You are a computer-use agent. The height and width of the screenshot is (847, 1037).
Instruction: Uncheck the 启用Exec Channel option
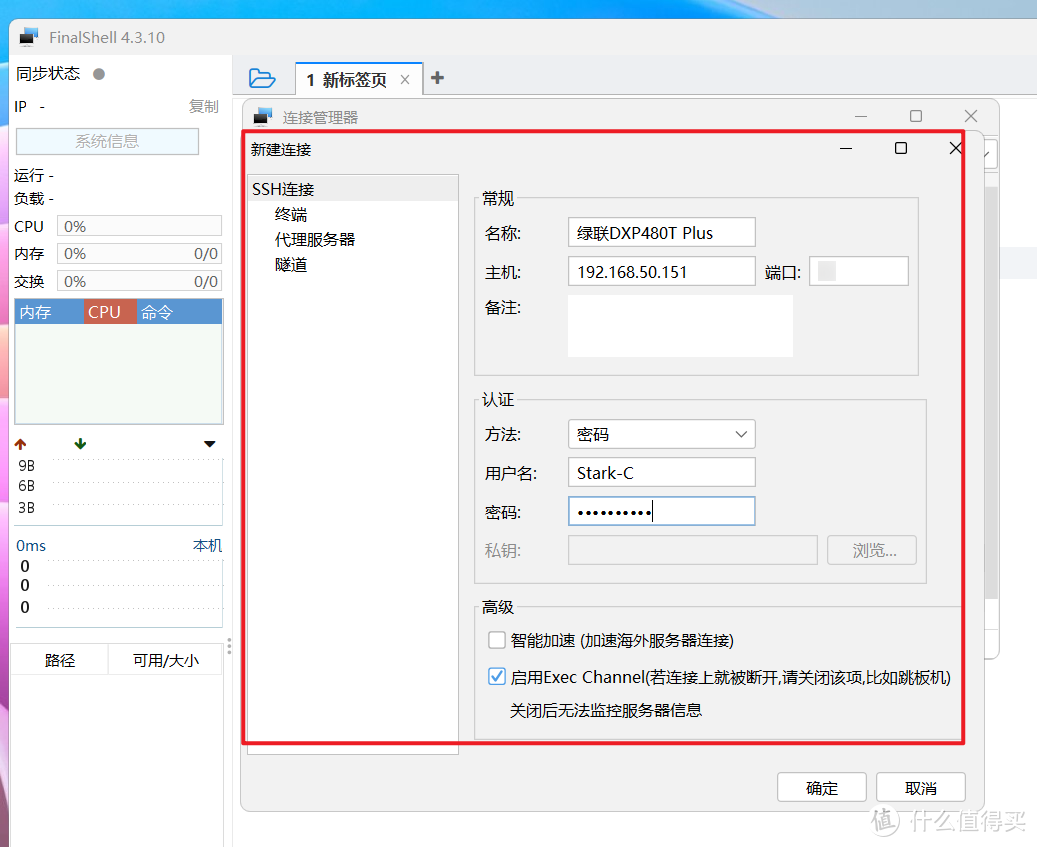497,676
